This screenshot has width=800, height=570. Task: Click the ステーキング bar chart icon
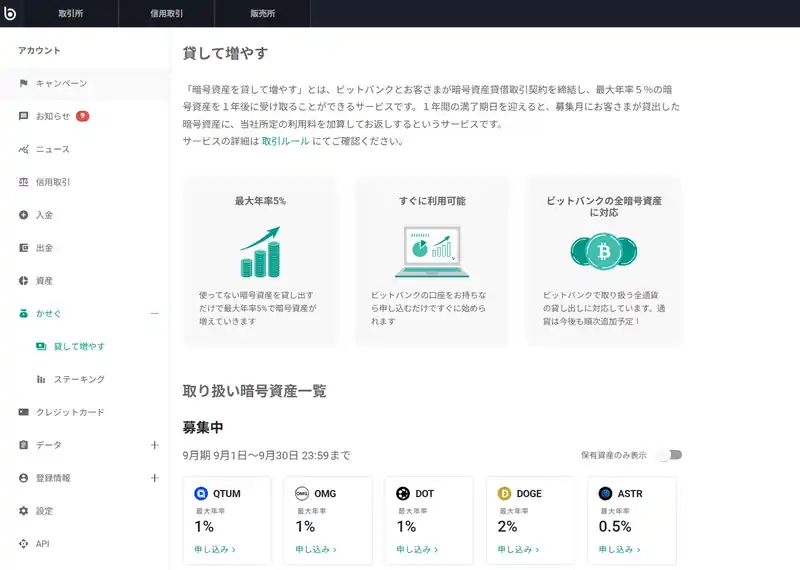(x=41, y=379)
